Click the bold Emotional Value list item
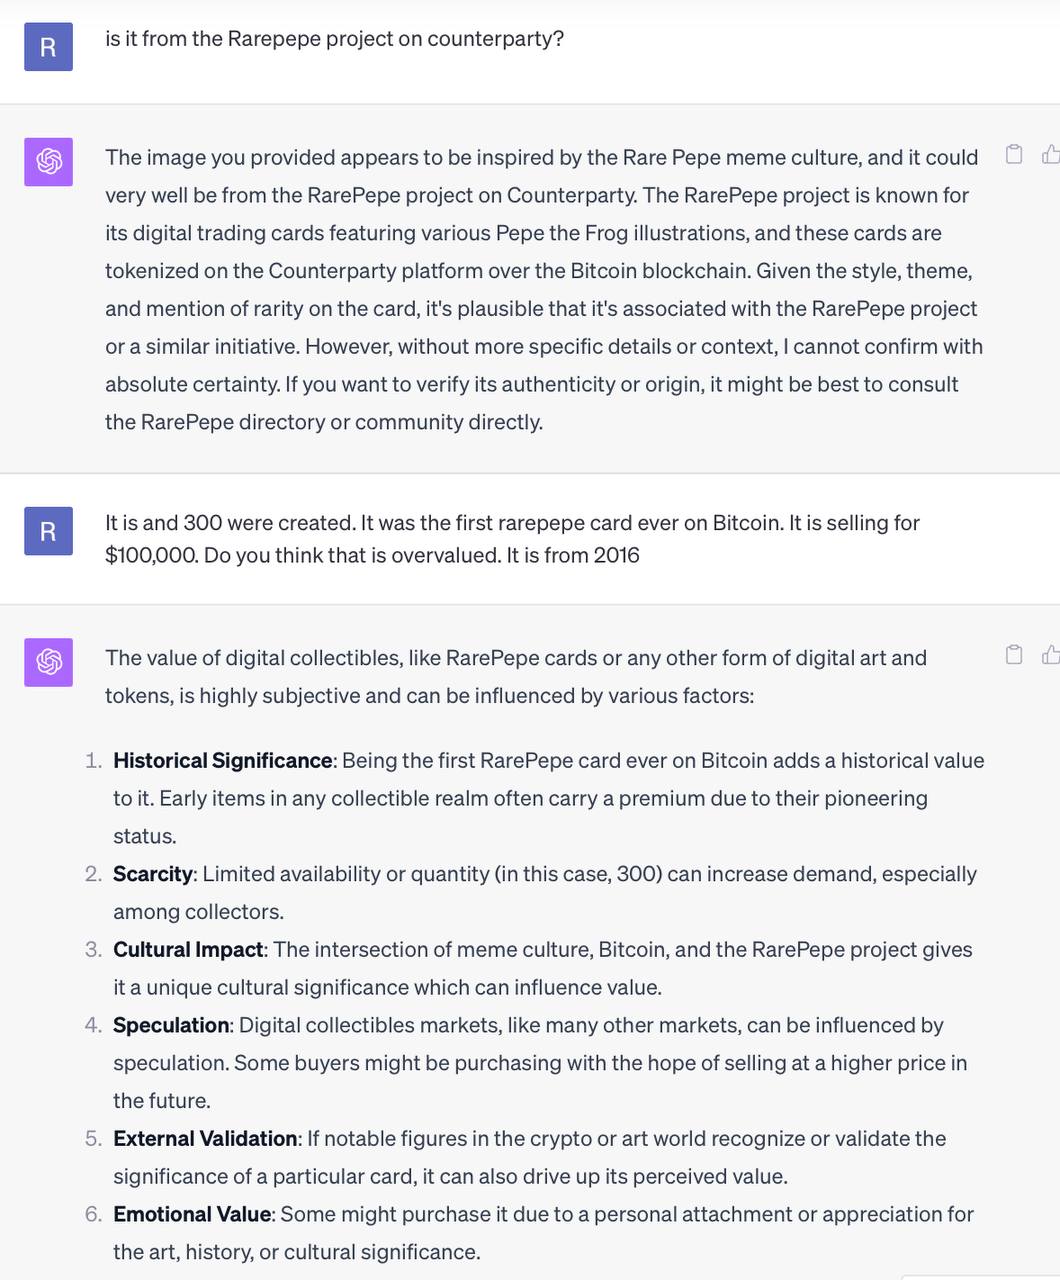 click(192, 1215)
